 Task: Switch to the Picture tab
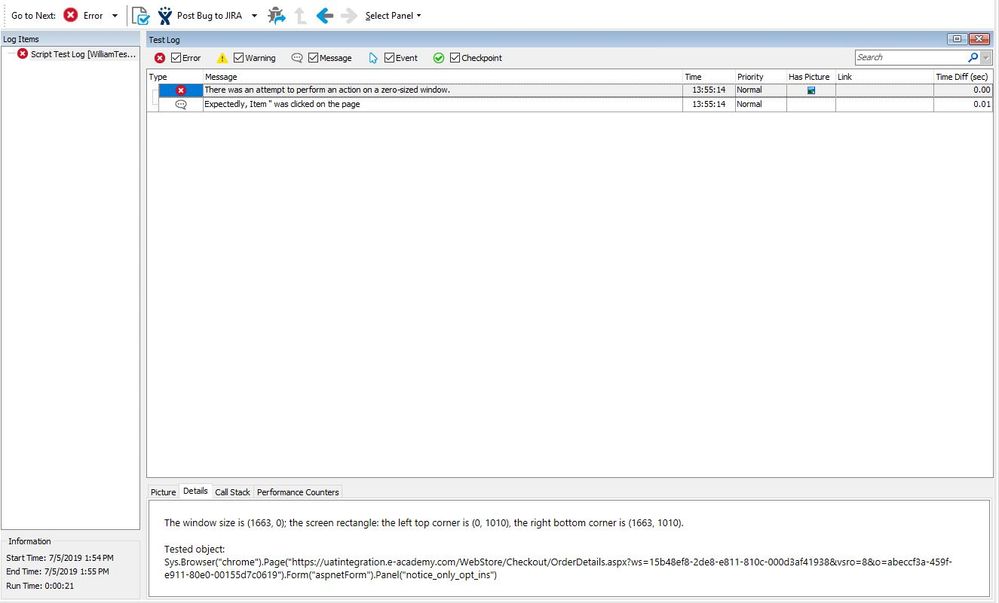(163, 492)
